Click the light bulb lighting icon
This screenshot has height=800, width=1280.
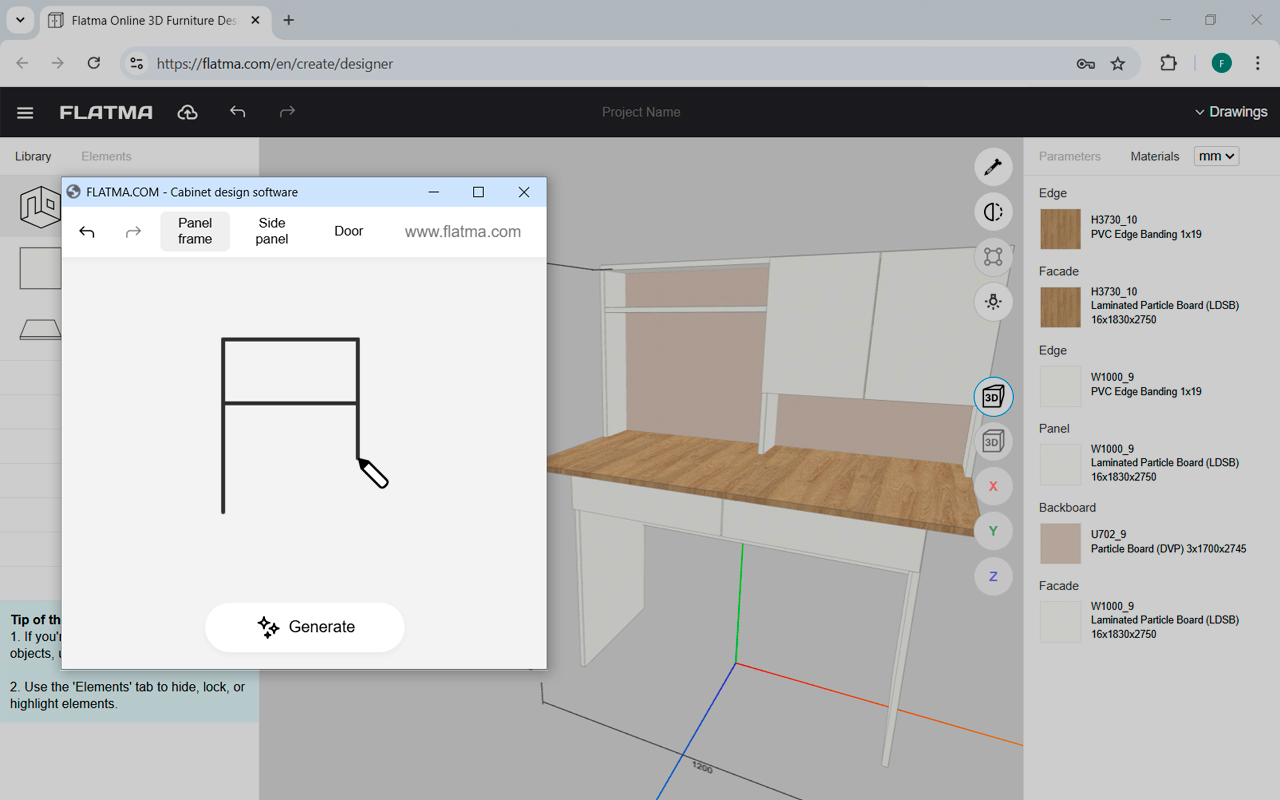tap(993, 302)
